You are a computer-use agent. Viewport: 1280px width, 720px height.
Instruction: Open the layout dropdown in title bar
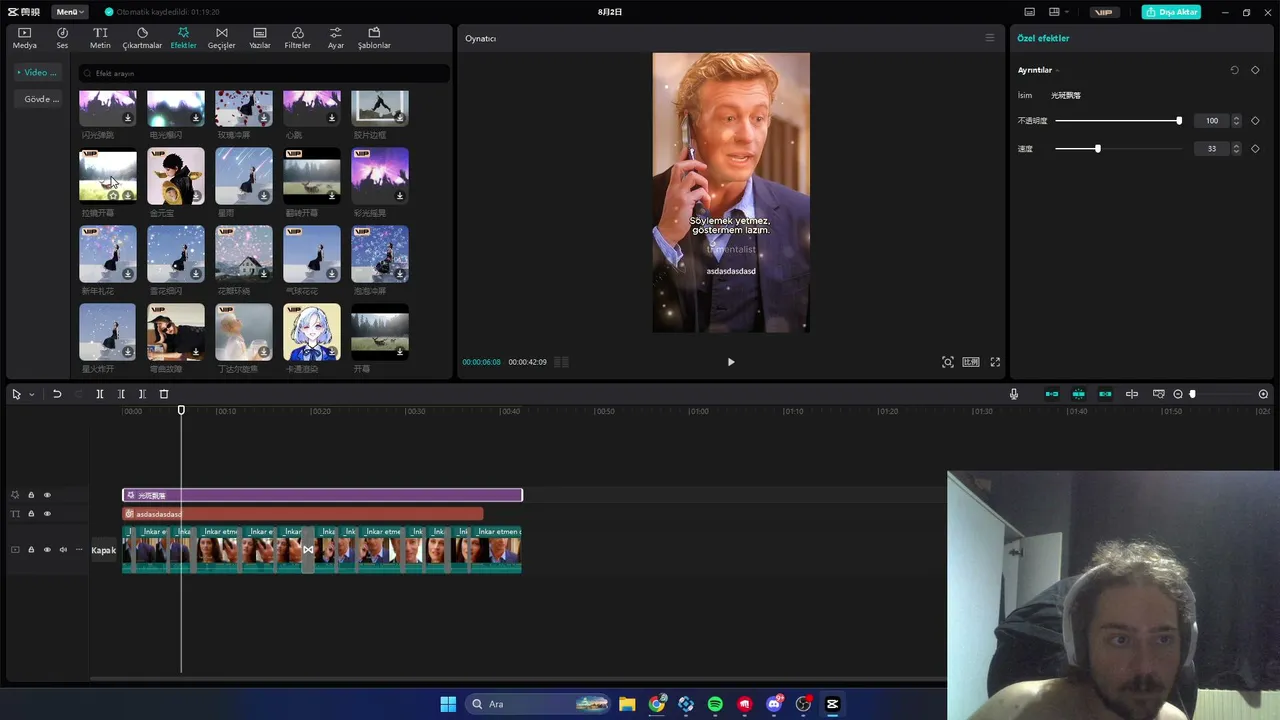tap(1057, 12)
